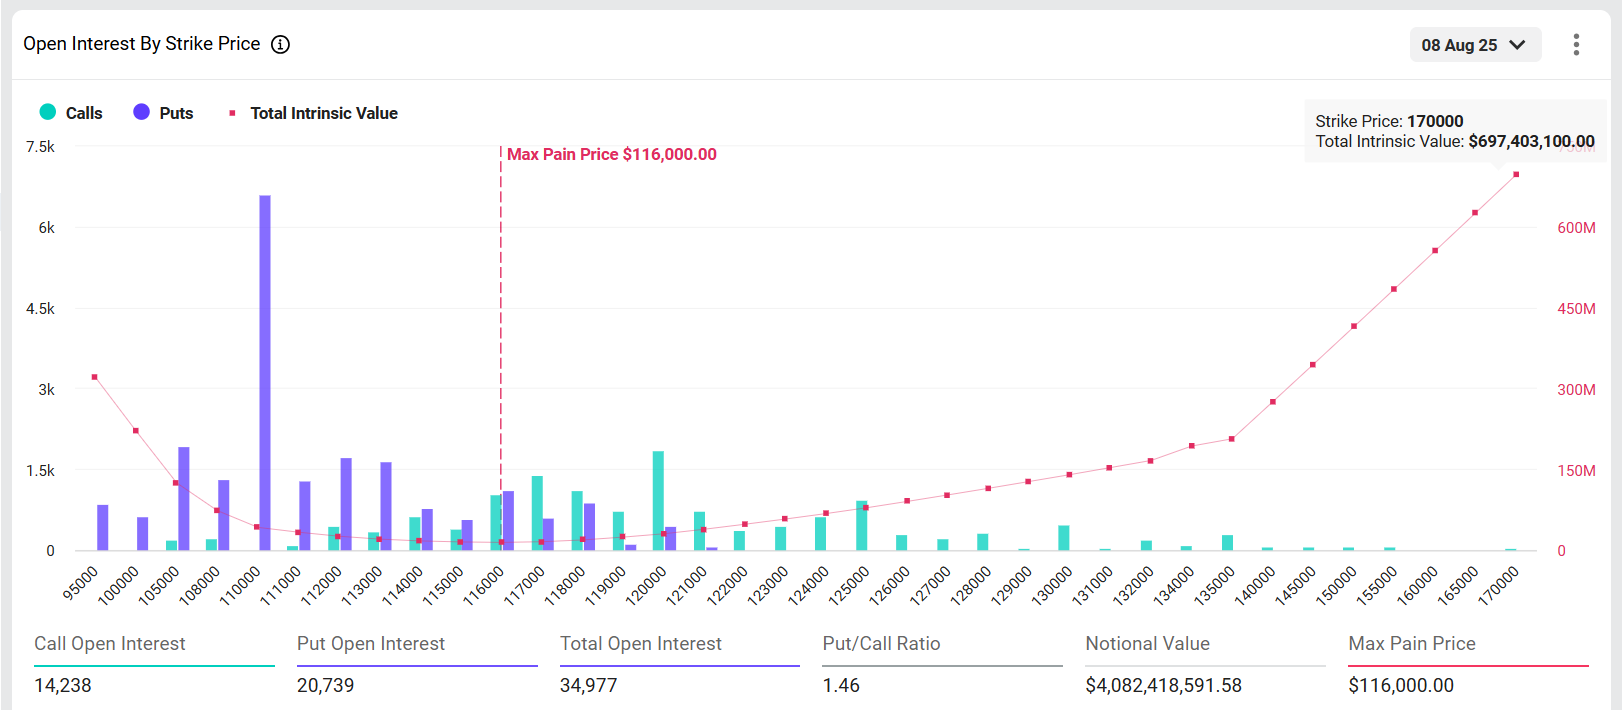Click the call bar at strike 120000

pyautogui.click(x=658, y=500)
